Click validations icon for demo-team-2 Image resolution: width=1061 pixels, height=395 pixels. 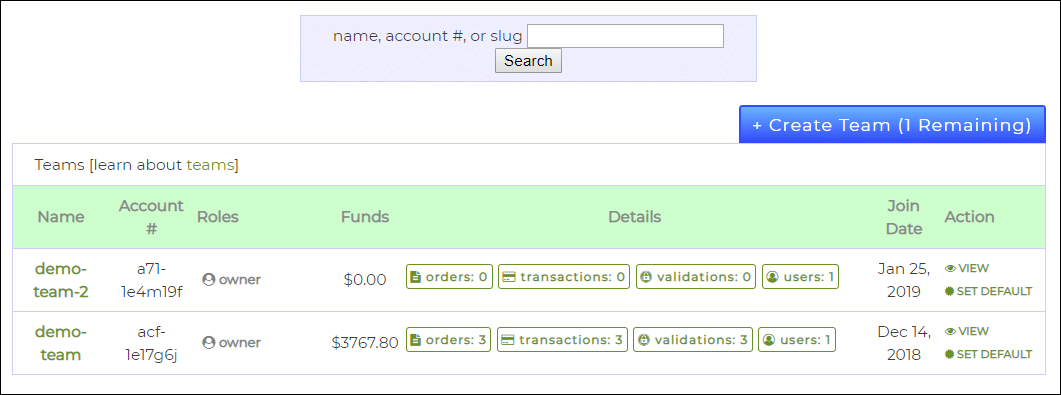click(x=646, y=277)
